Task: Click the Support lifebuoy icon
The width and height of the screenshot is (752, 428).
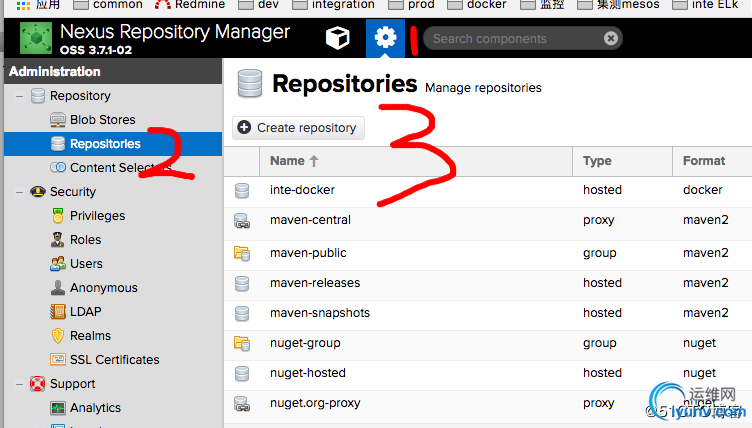Action: (x=37, y=384)
